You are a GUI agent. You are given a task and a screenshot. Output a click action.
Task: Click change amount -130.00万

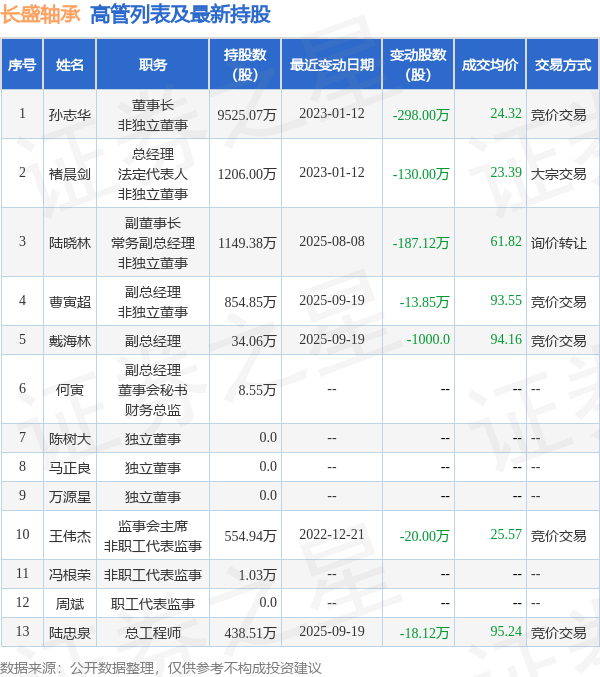click(x=421, y=174)
